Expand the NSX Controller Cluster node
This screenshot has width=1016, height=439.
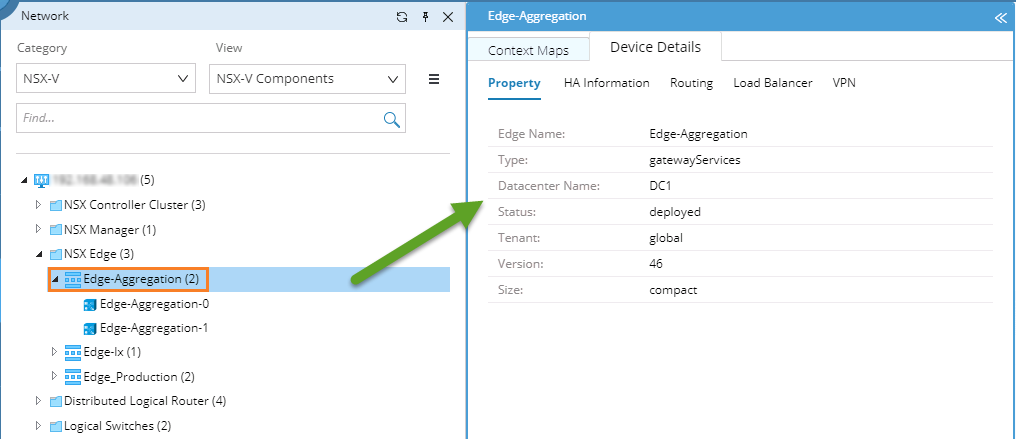[x=39, y=205]
